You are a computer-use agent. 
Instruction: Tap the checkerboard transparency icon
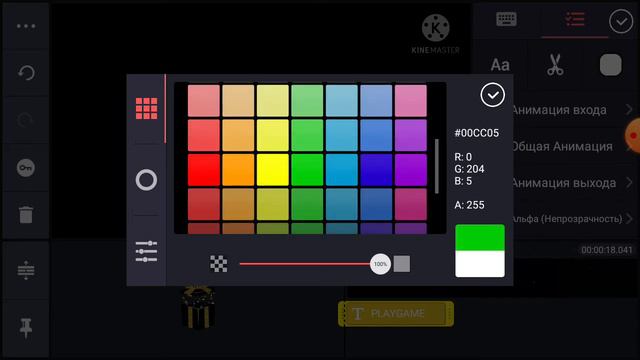click(x=218, y=264)
